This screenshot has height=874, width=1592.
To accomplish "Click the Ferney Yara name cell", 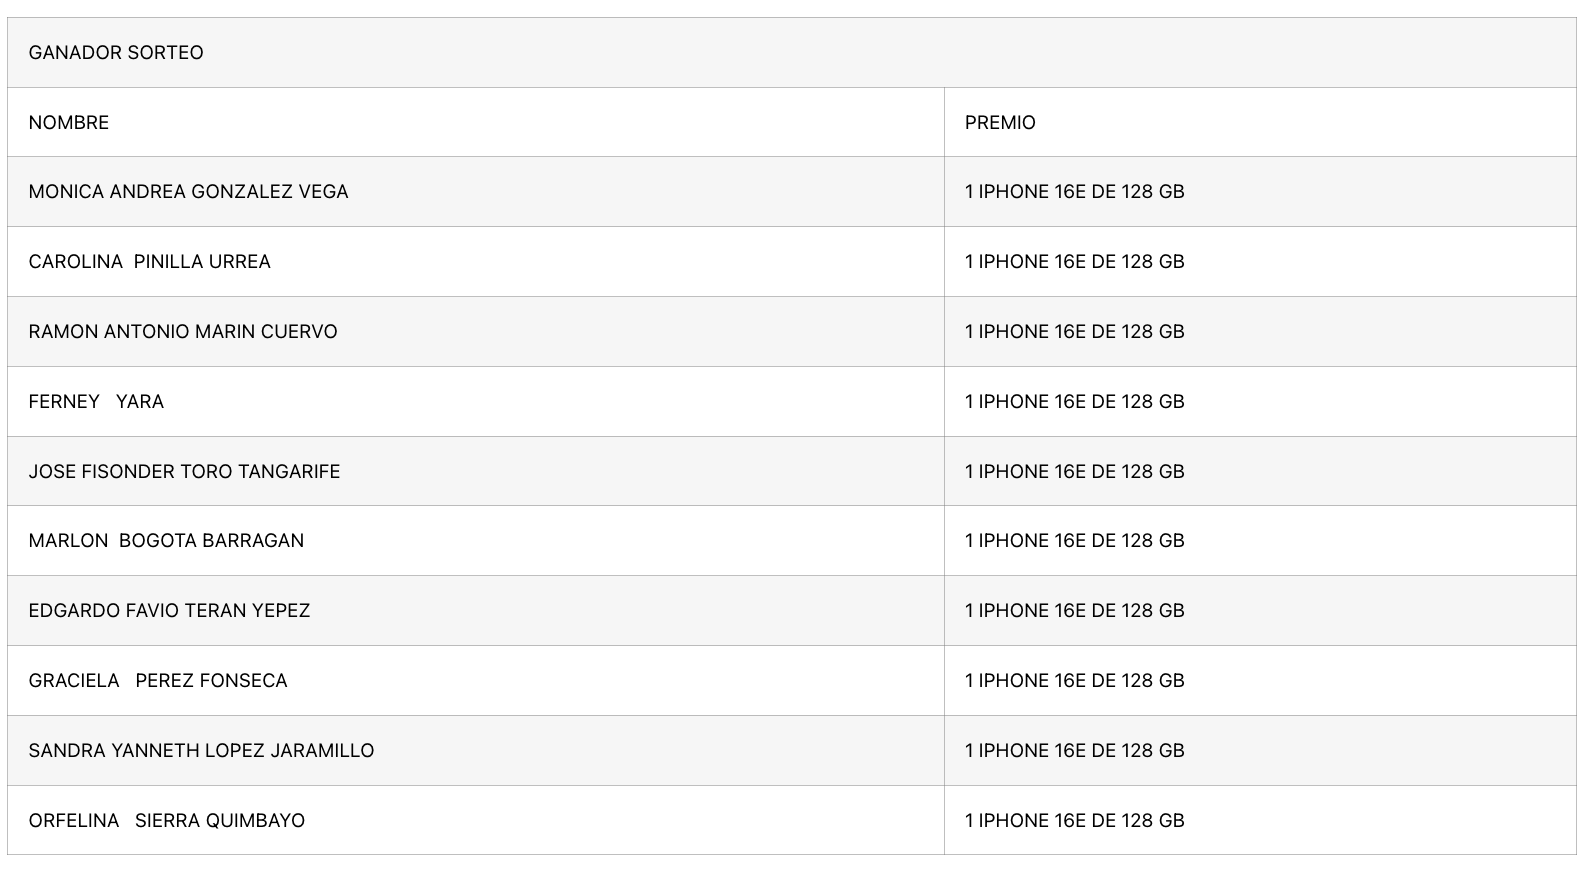I will point(96,402).
